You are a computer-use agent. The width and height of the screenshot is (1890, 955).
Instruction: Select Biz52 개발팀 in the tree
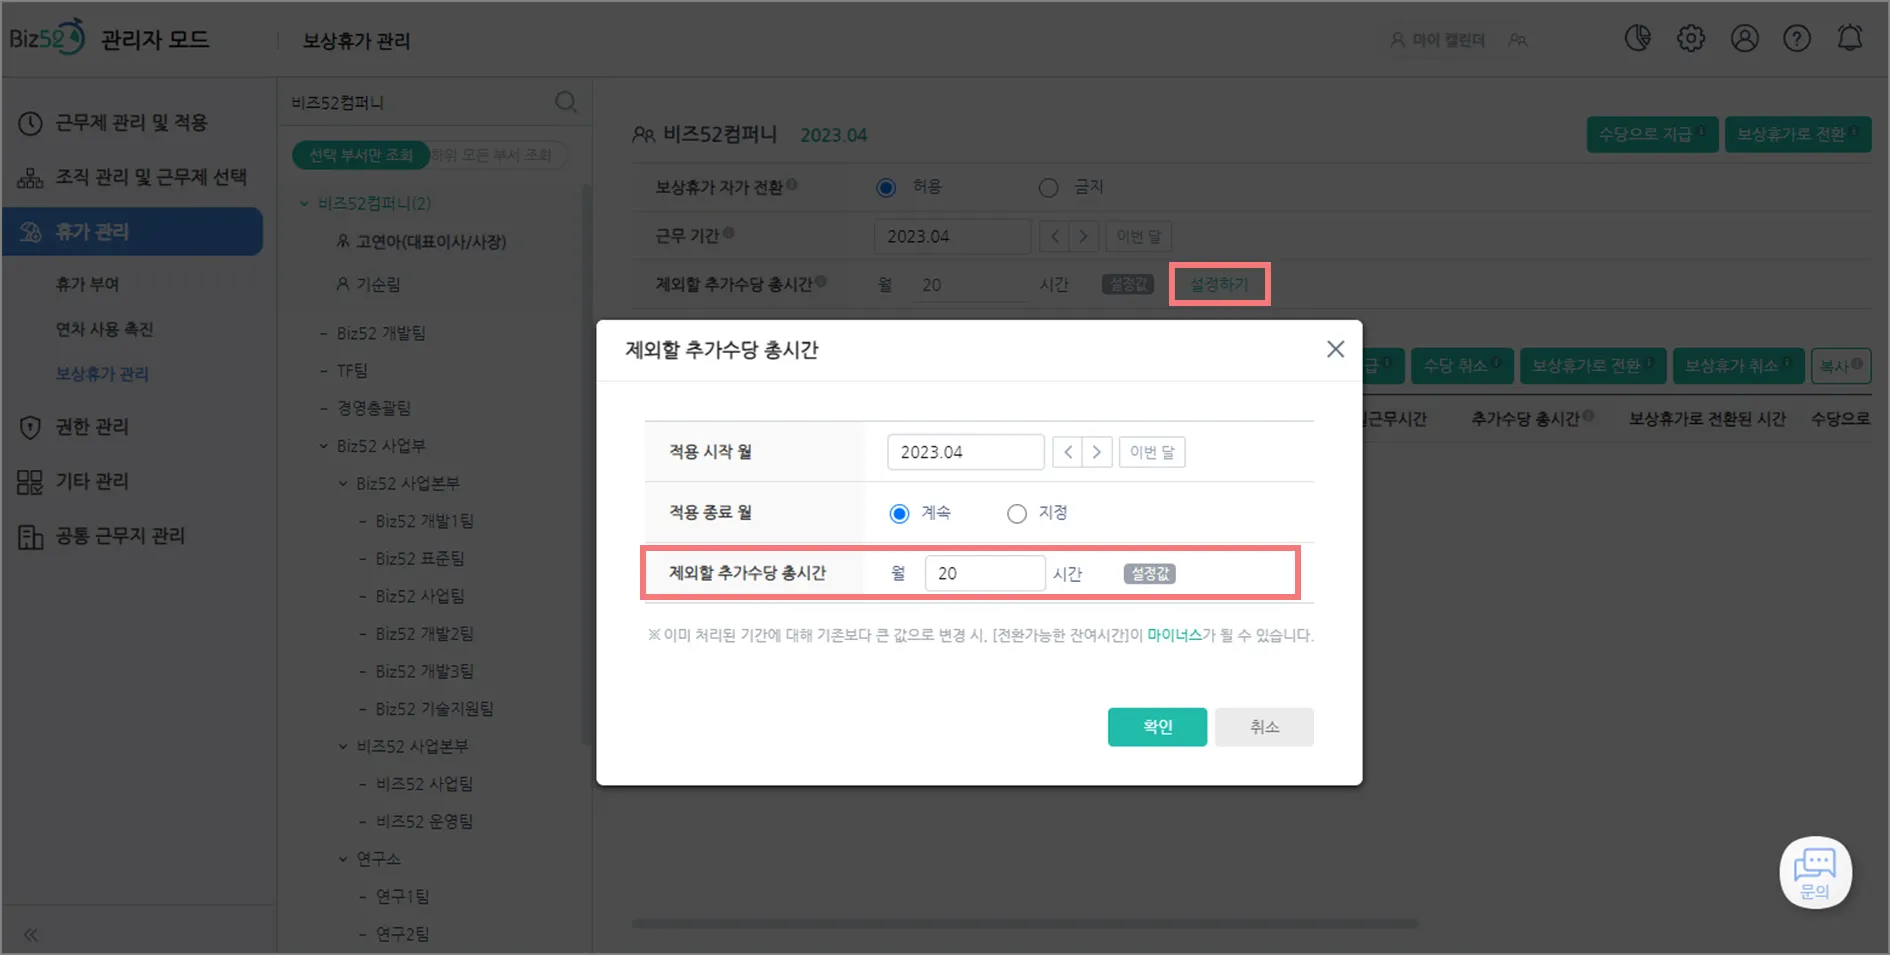coord(381,333)
